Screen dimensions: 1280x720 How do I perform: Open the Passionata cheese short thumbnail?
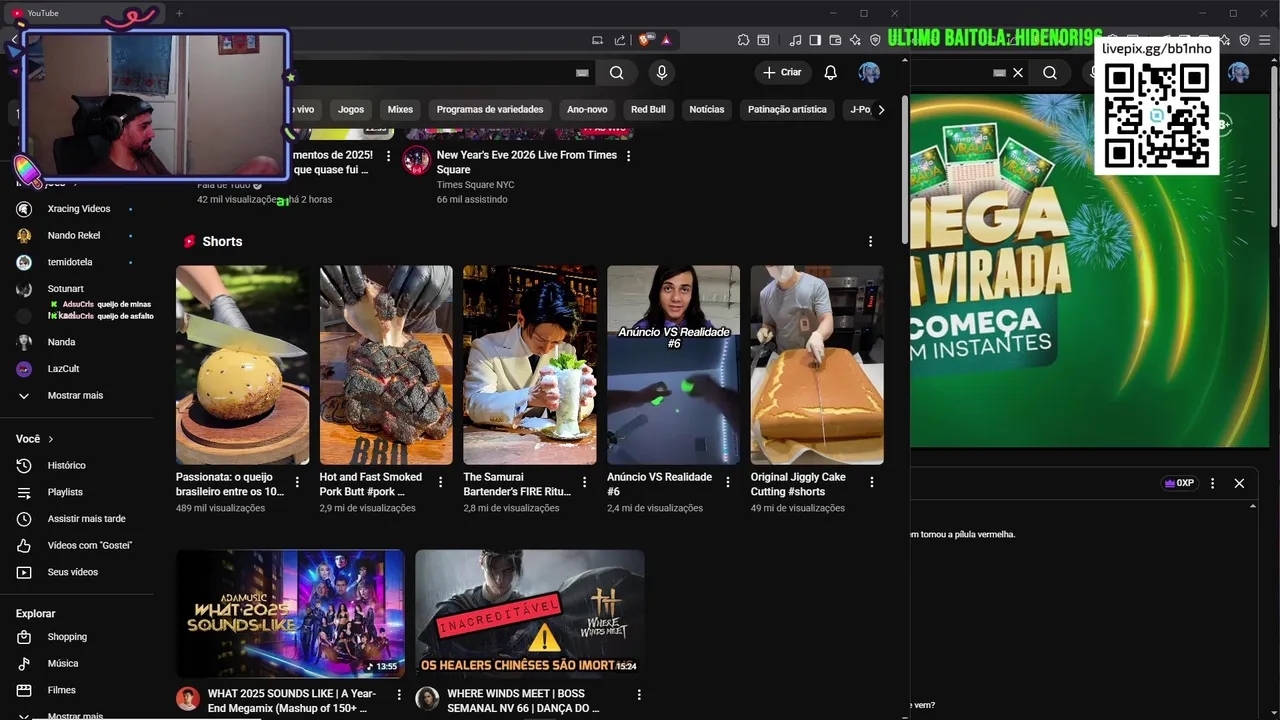pyautogui.click(x=243, y=365)
